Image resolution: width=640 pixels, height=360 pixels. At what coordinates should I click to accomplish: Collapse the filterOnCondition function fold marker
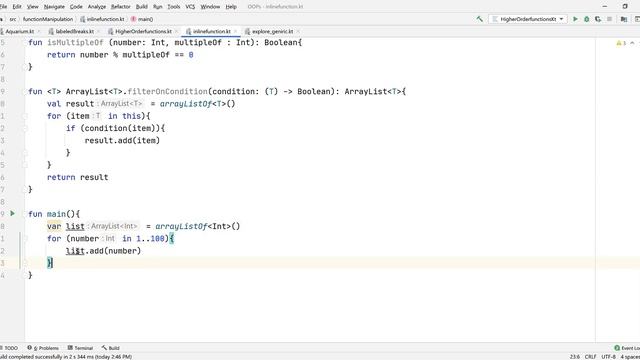tap(24, 92)
